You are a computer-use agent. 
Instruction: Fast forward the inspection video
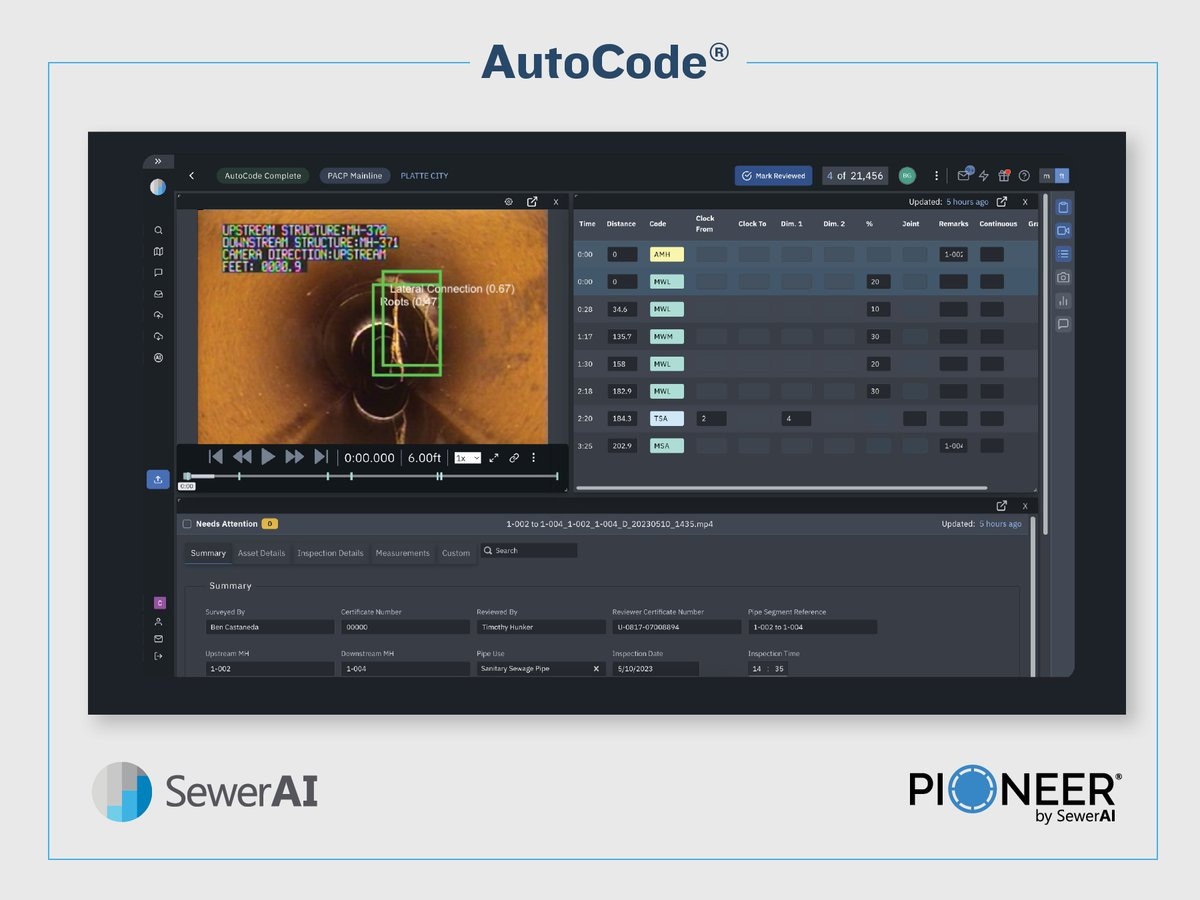coord(294,457)
